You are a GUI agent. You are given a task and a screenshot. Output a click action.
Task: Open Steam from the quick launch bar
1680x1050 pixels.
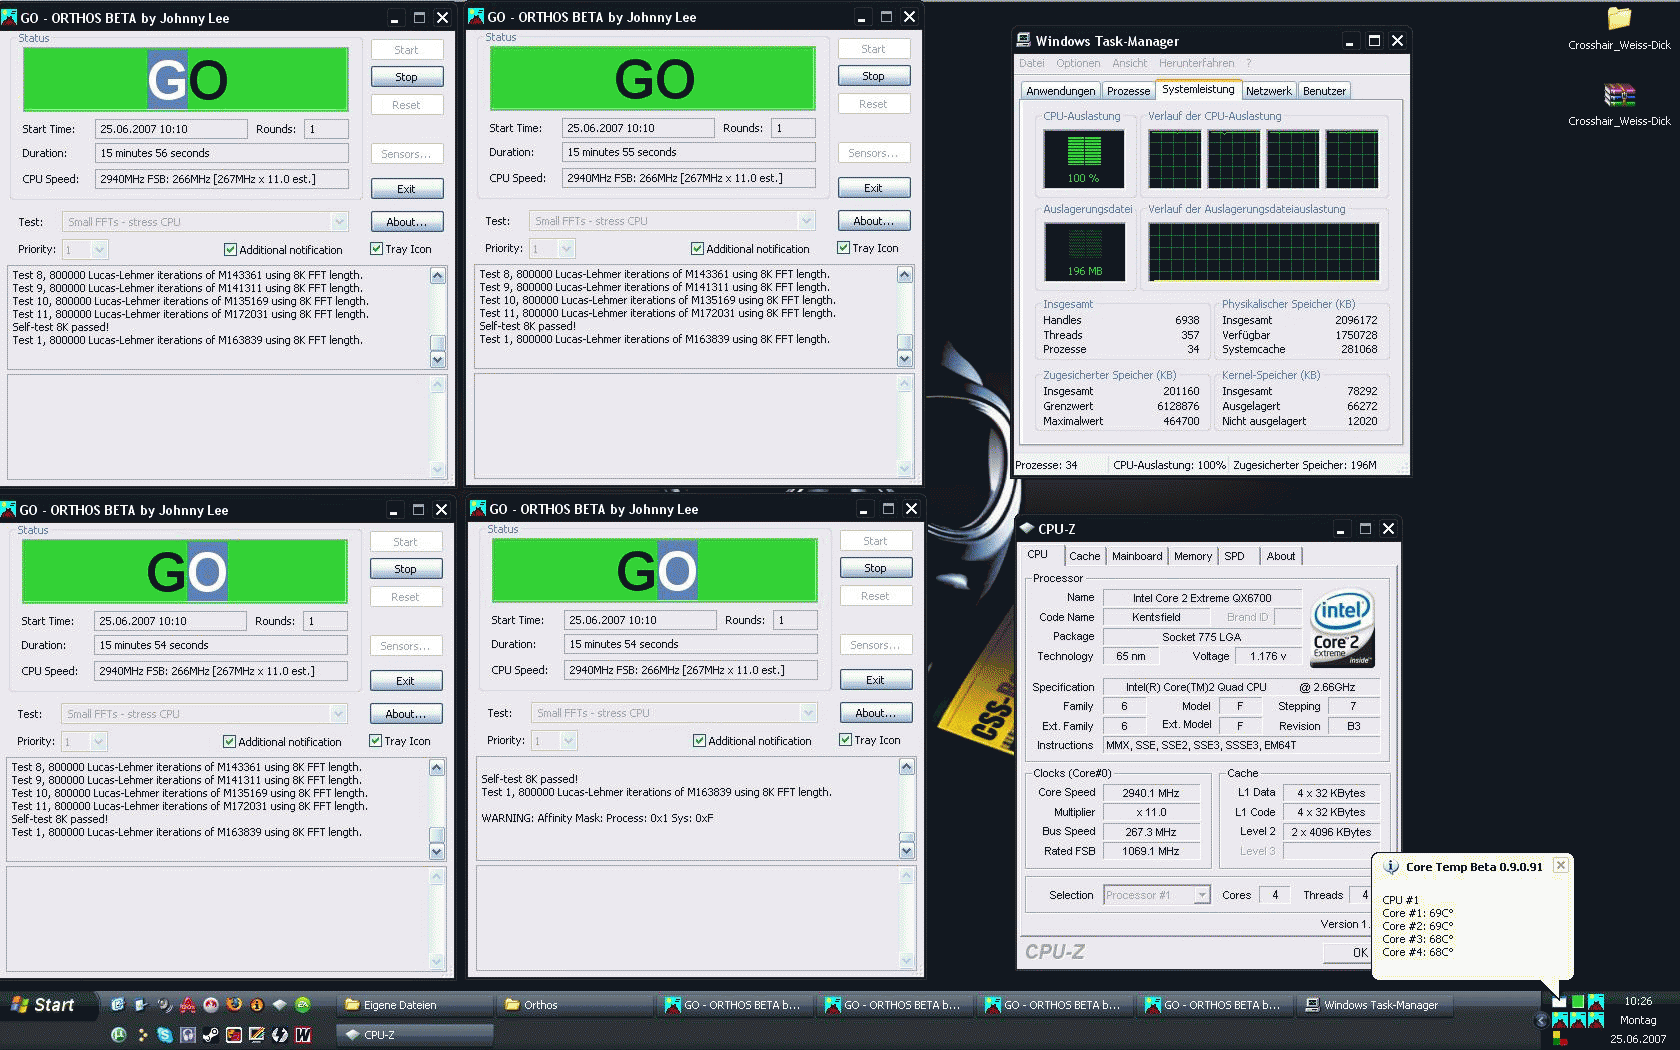tap(211, 1035)
